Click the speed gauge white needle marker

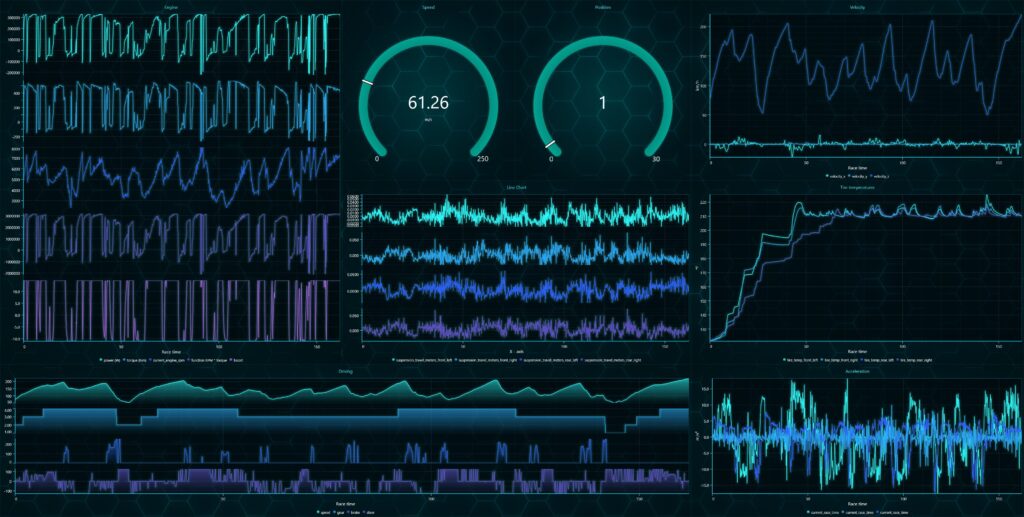[368, 82]
